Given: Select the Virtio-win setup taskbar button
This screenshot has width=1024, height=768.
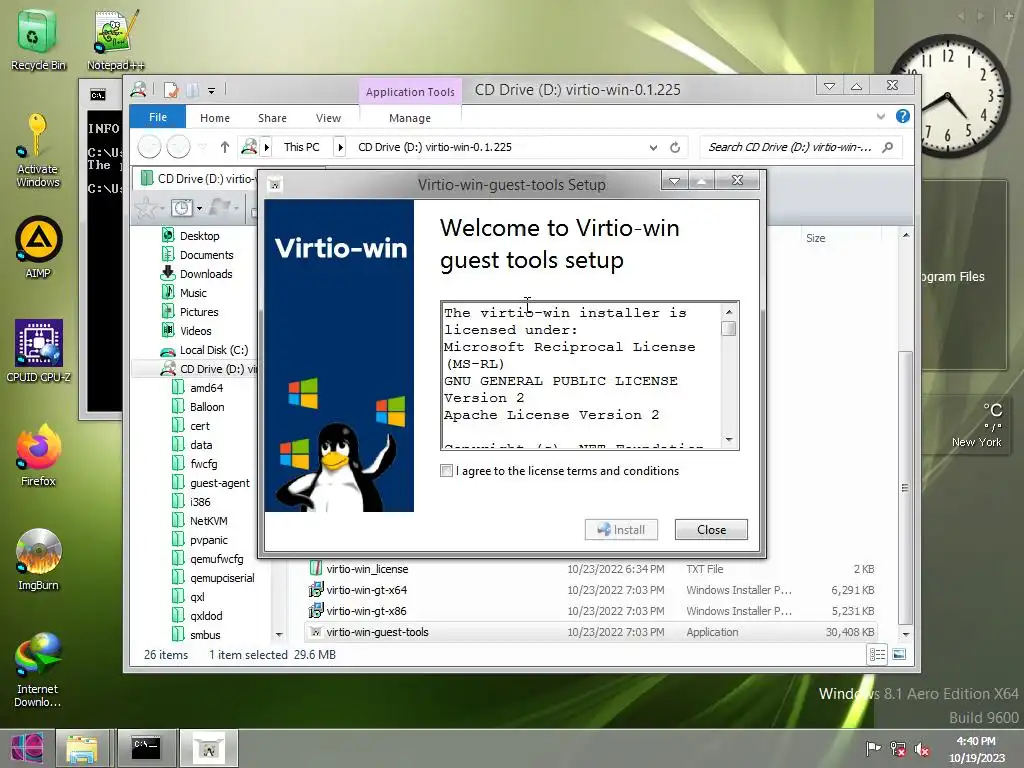Looking at the screenshot, I should click(x=209, y=748).
